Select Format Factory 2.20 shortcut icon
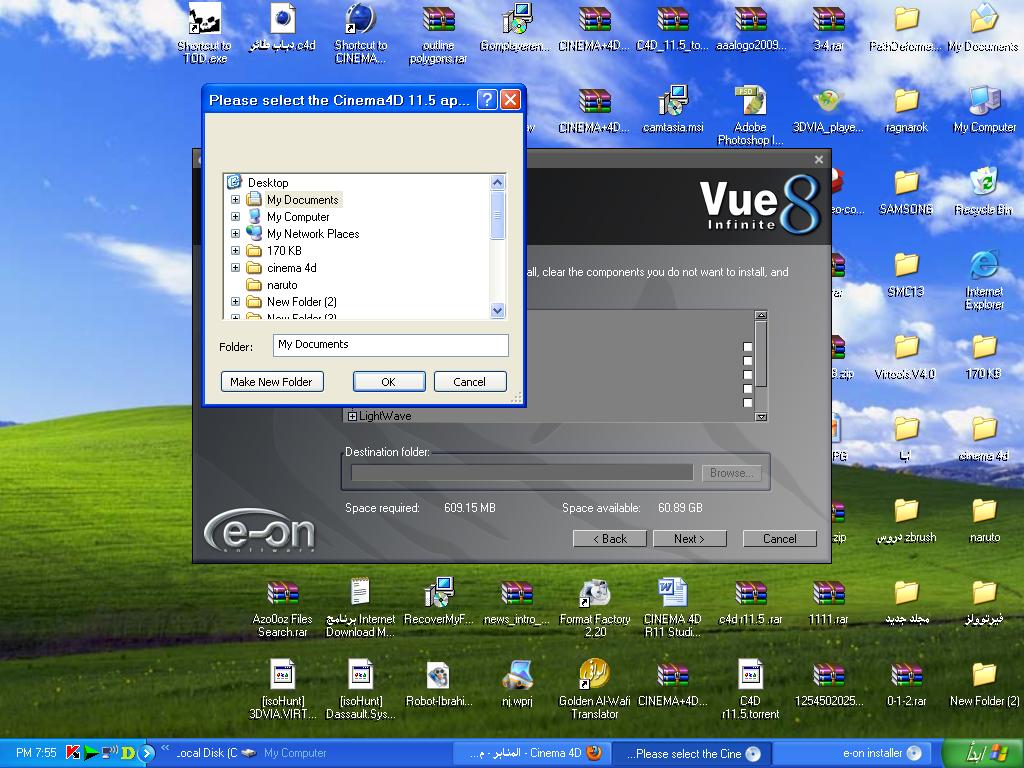1024x768 pixels. click(595, 607)
